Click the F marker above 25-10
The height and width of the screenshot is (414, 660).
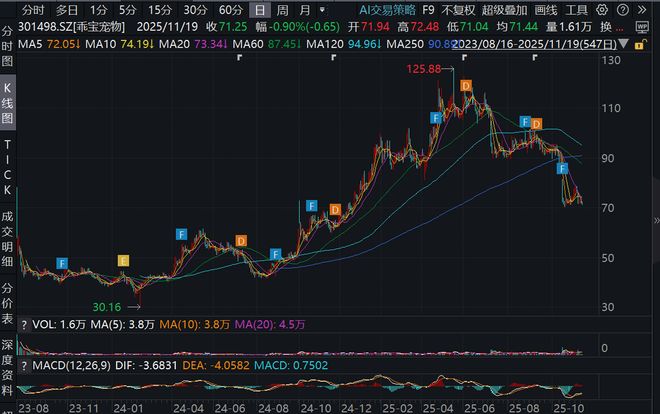coord(562,169)
